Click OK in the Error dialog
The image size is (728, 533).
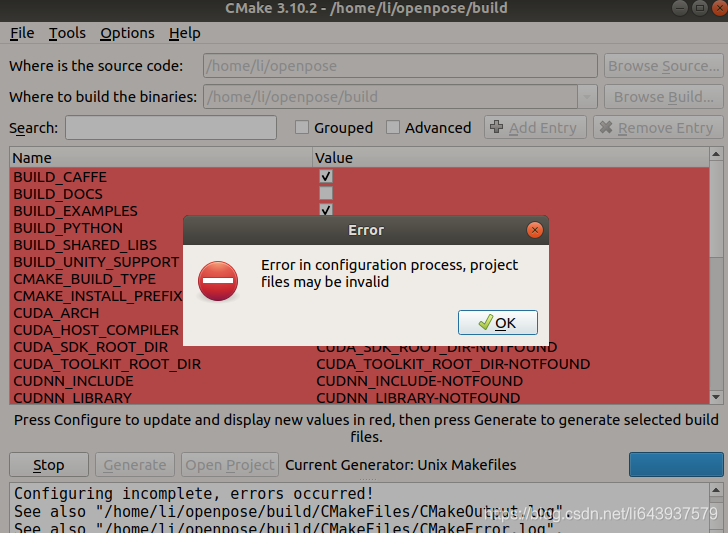498,323
